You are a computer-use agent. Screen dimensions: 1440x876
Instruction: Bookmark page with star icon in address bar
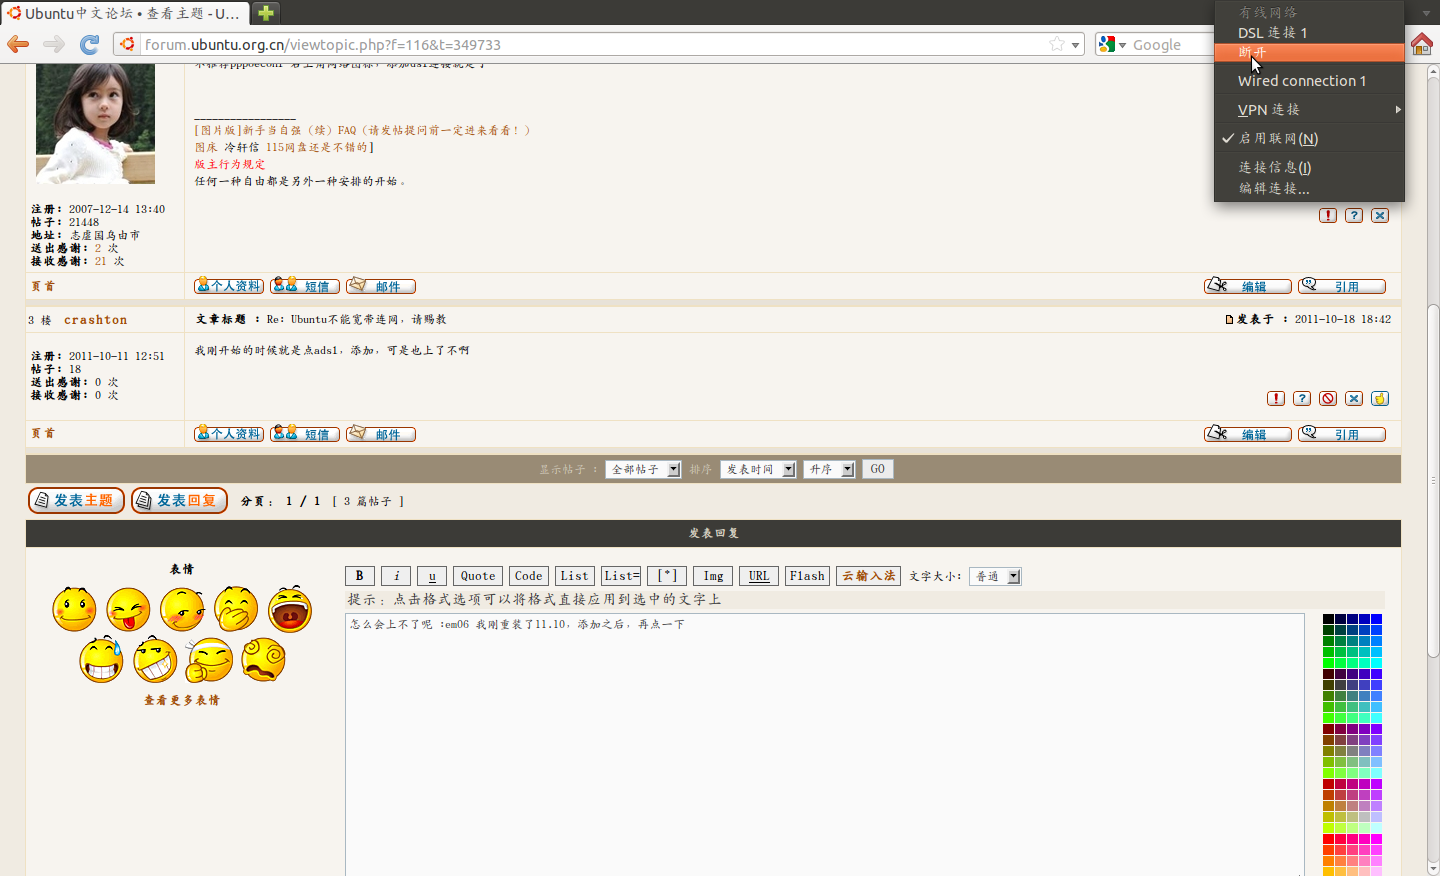tap(1057, 44)
